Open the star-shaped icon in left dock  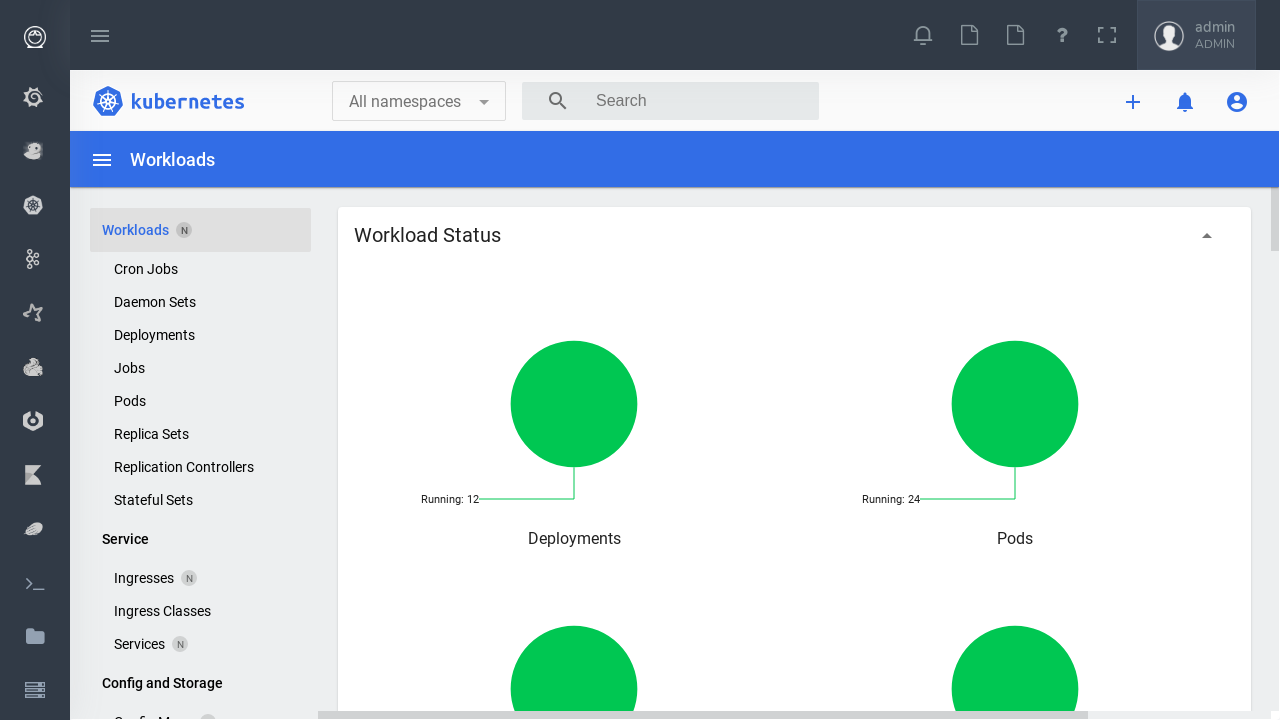coord(33,313)
